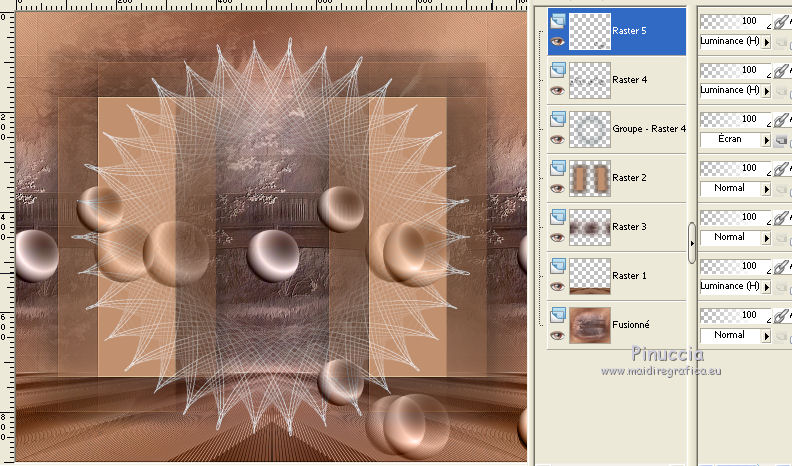
Task: Open Raster 1 Luminance blend mode arrow
Action: pyautogui.click(x=766, y=287)
